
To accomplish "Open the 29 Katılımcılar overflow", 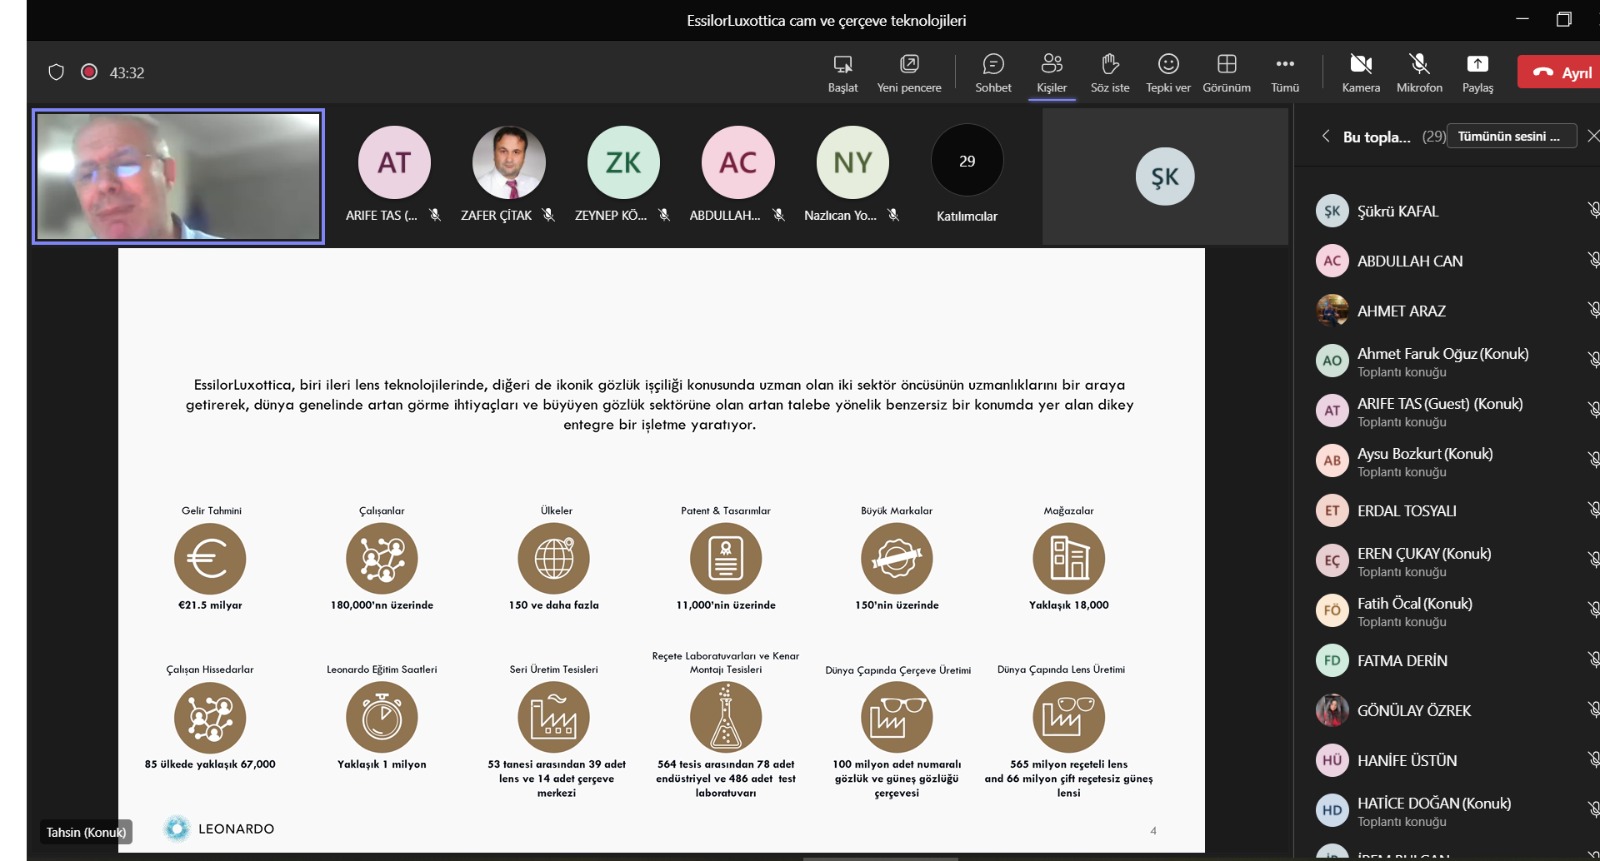I will [967, 161].
